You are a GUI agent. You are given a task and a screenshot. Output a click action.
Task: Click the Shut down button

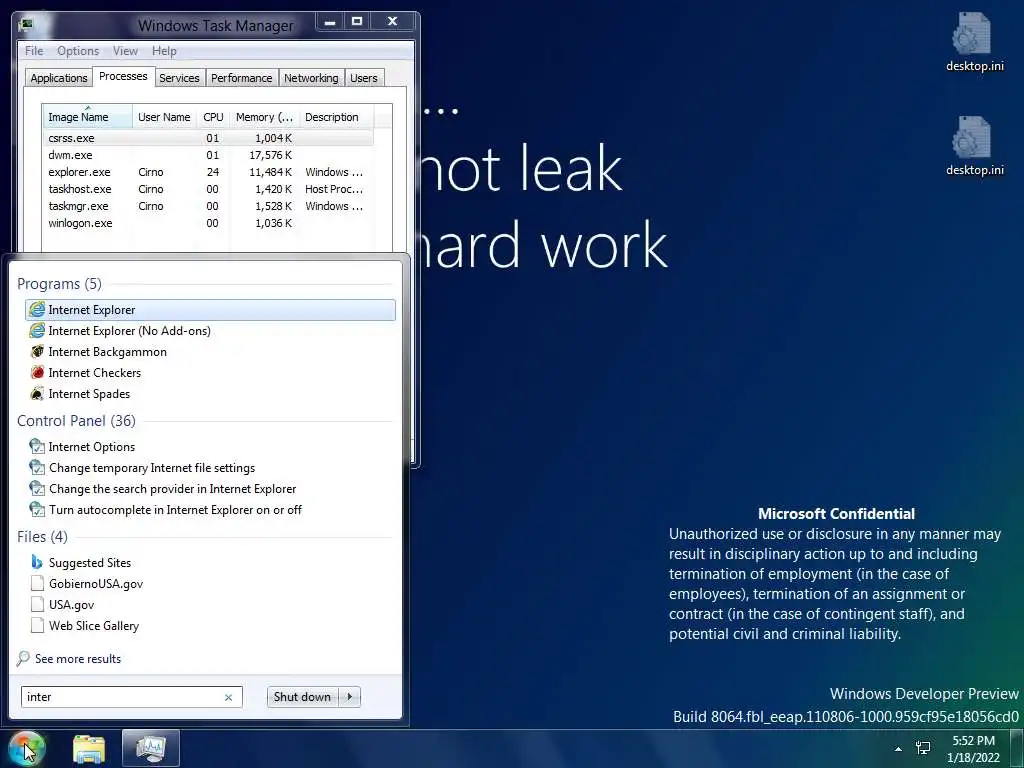302,697
